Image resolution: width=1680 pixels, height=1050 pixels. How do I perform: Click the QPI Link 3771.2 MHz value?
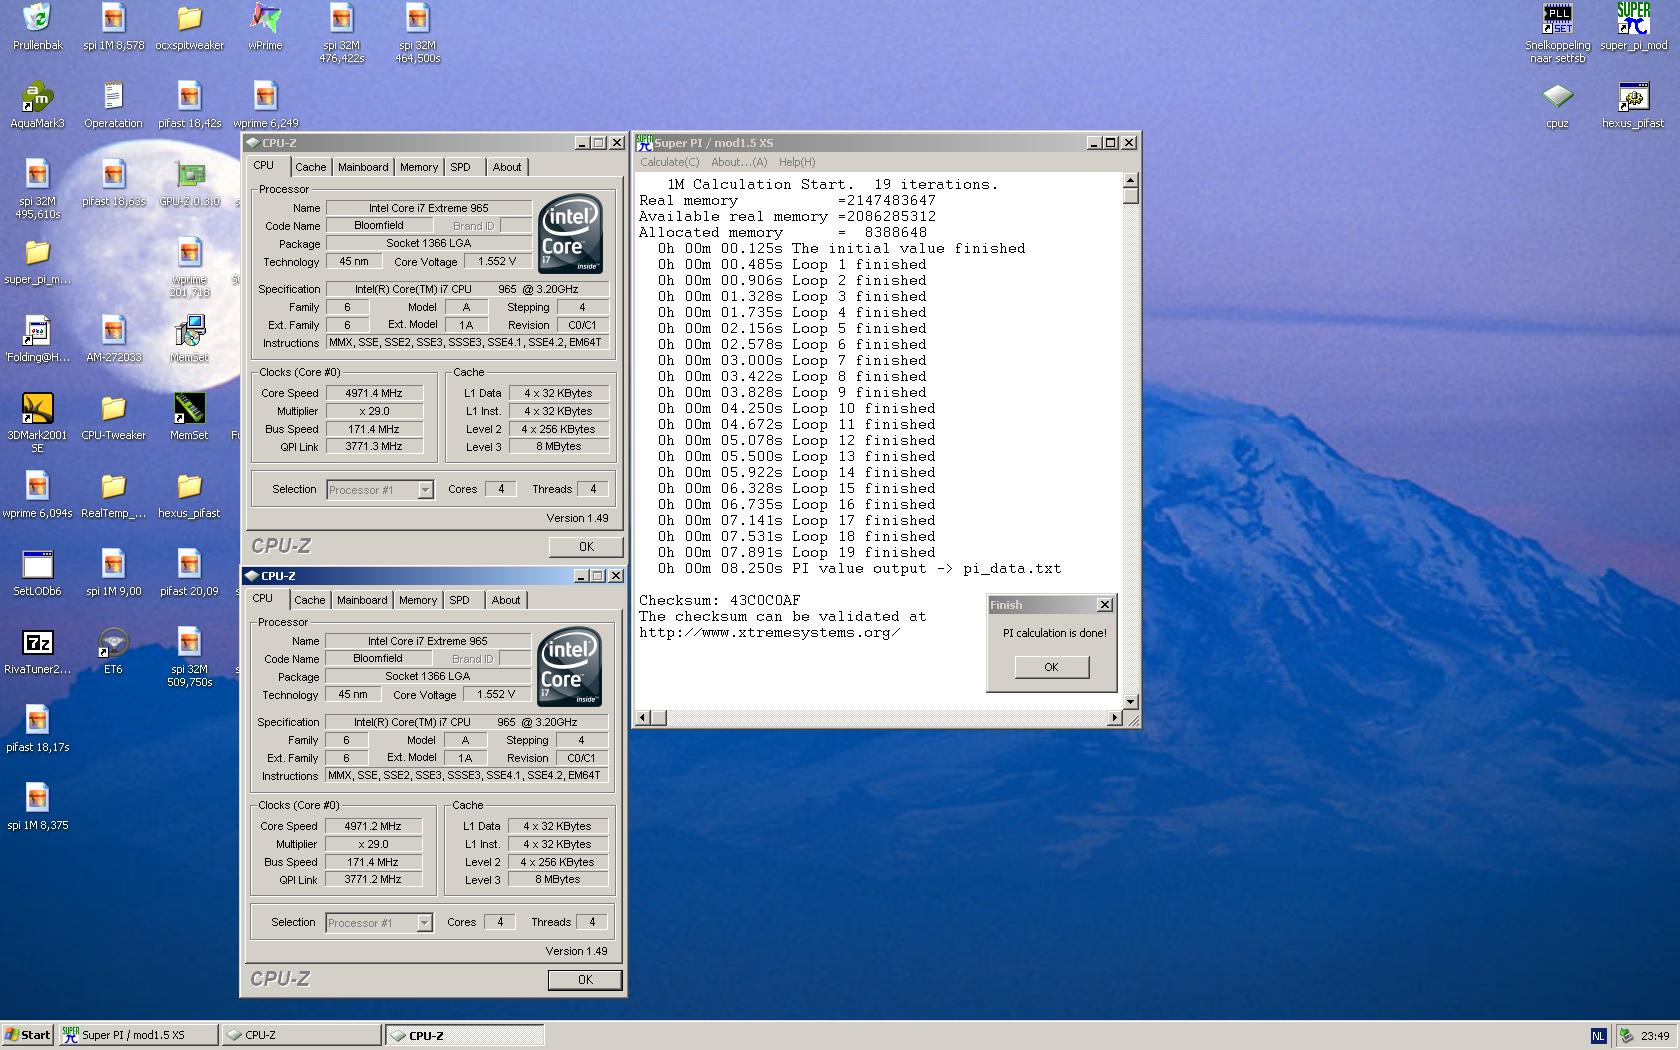[373, 879]
